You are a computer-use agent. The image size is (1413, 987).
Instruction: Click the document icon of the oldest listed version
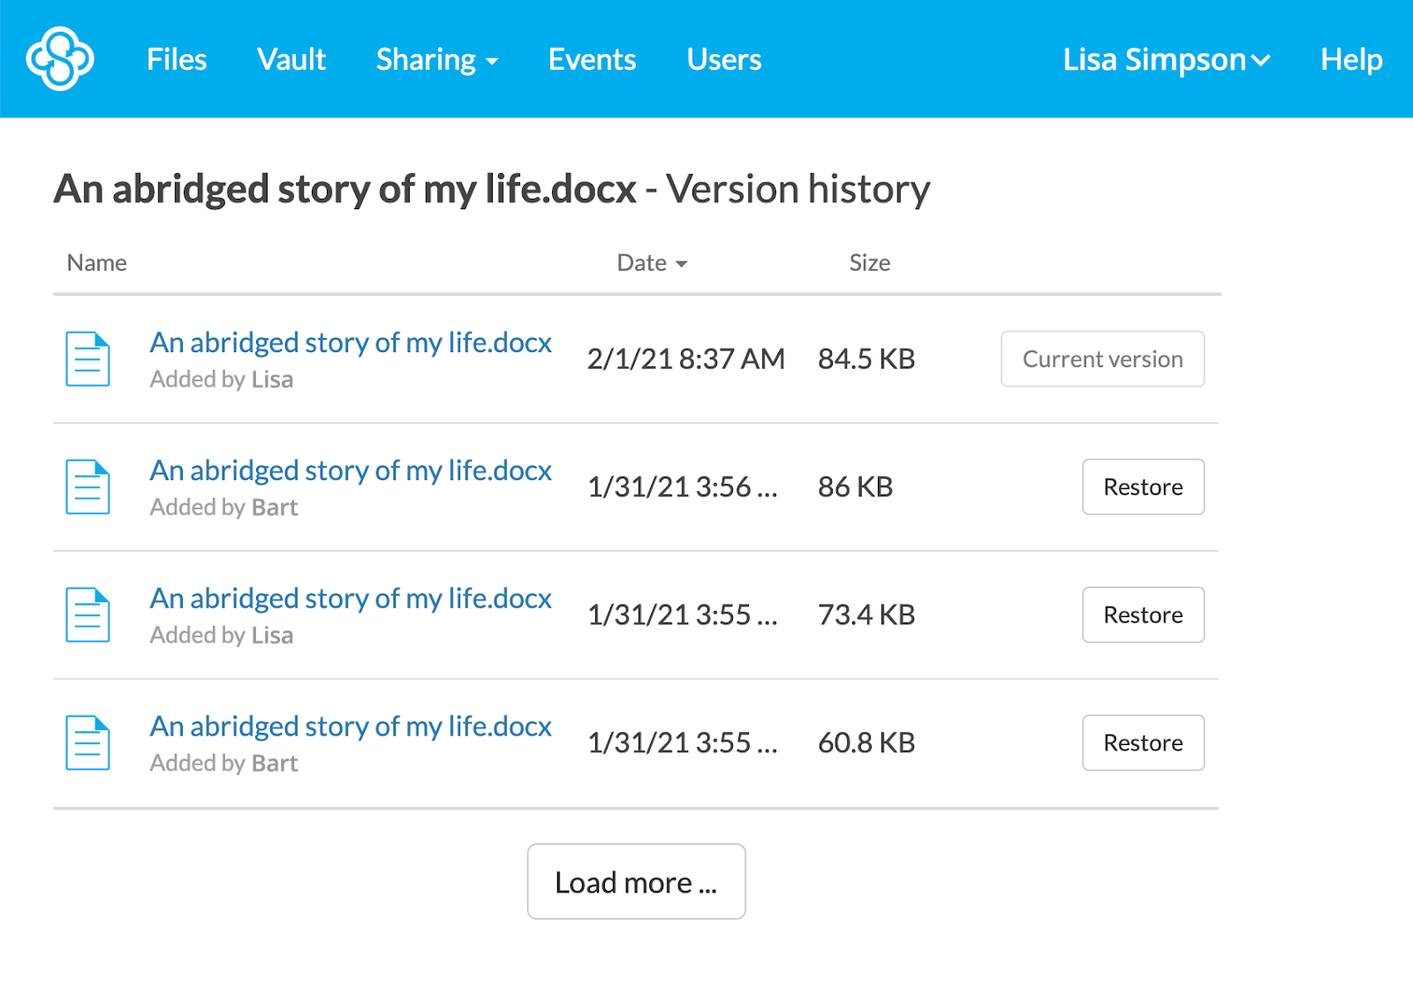coord(87,742)
